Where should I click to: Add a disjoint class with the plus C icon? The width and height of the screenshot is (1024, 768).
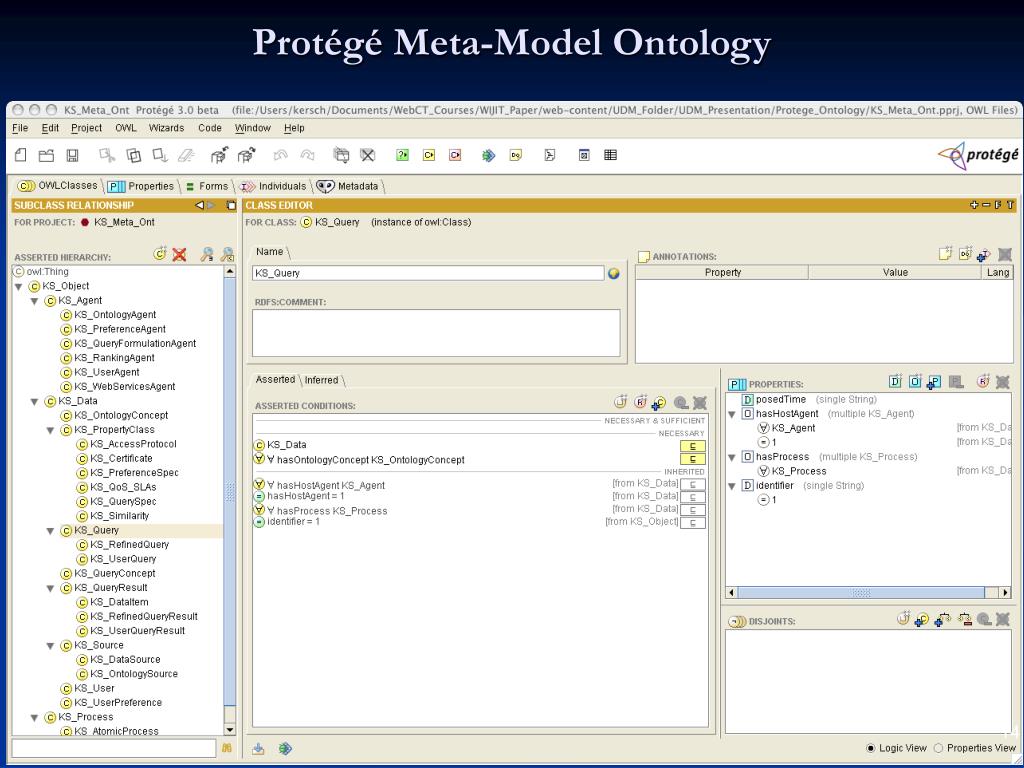[x=921, y=619]
